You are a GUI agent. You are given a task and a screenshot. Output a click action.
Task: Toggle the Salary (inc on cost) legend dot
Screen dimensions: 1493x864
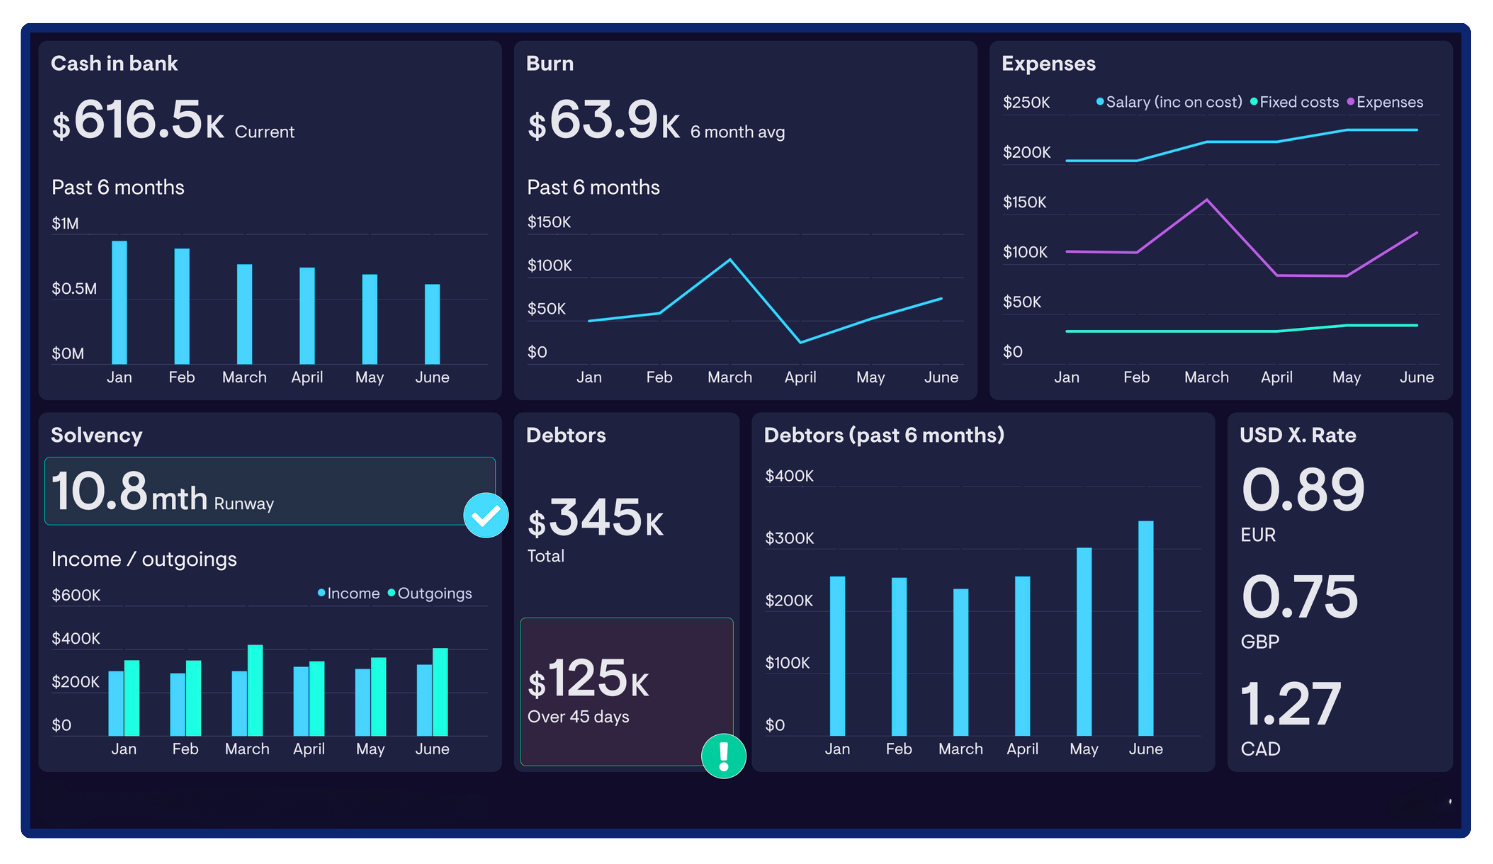(x=1100, y=102)
